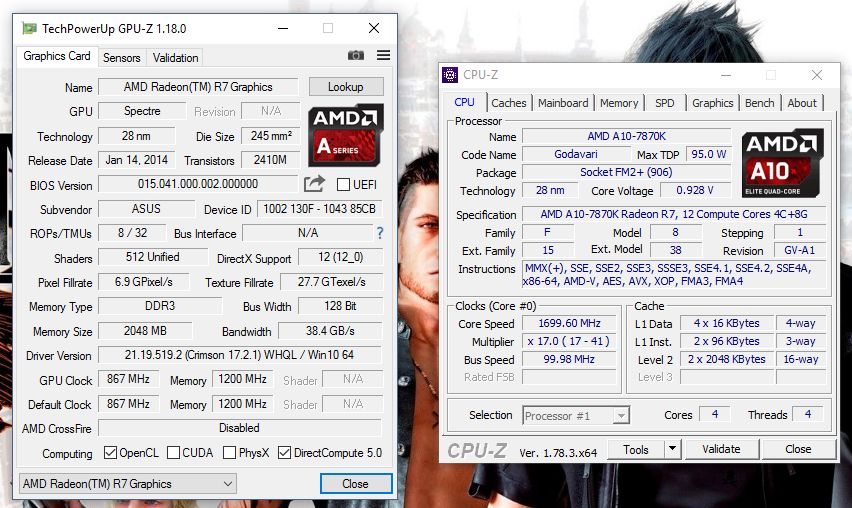852x508 pixels.
Task: Click the GPU Name field AMD Radeon R7
Action: coord(198,87)
